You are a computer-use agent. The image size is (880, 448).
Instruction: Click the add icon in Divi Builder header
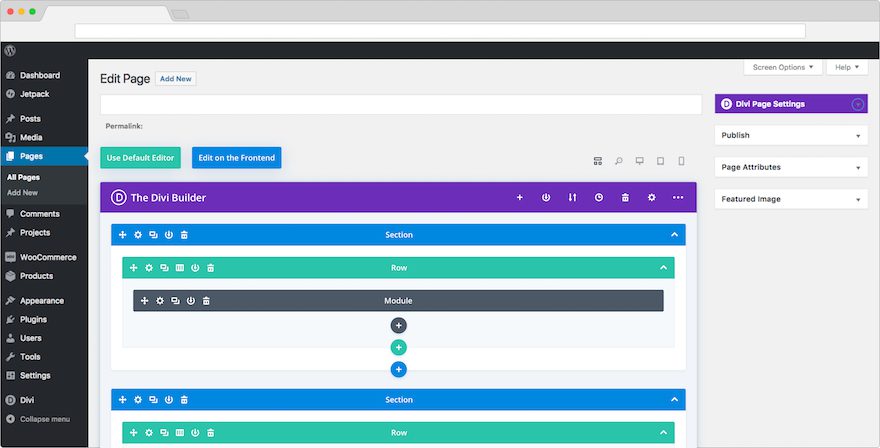click(520, 198)
